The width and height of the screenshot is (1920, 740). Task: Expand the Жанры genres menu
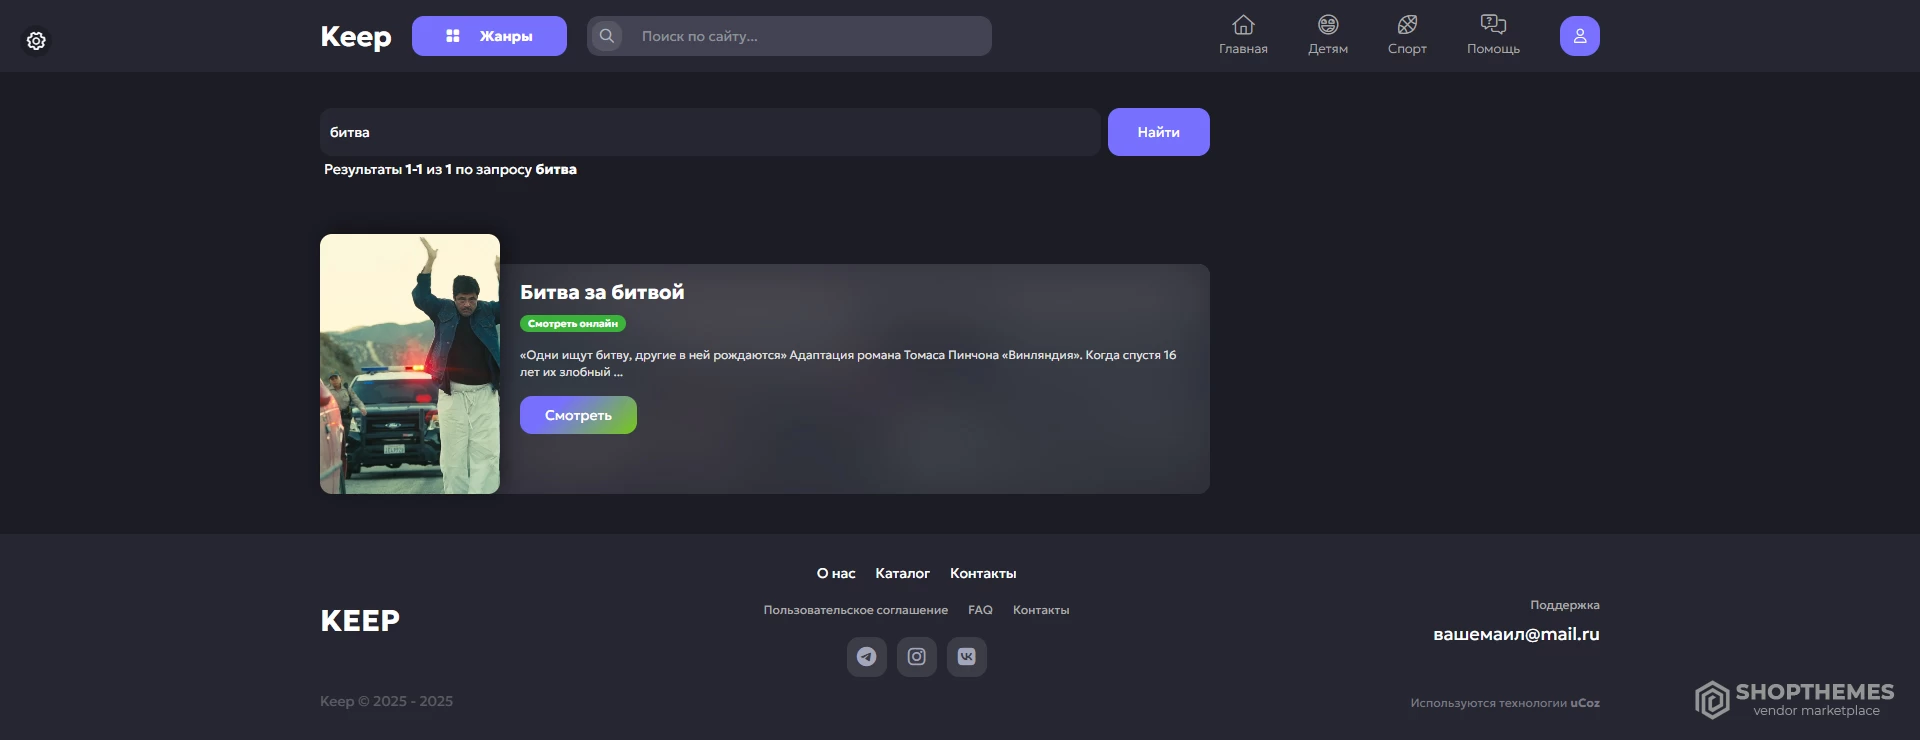coord(489,36)
